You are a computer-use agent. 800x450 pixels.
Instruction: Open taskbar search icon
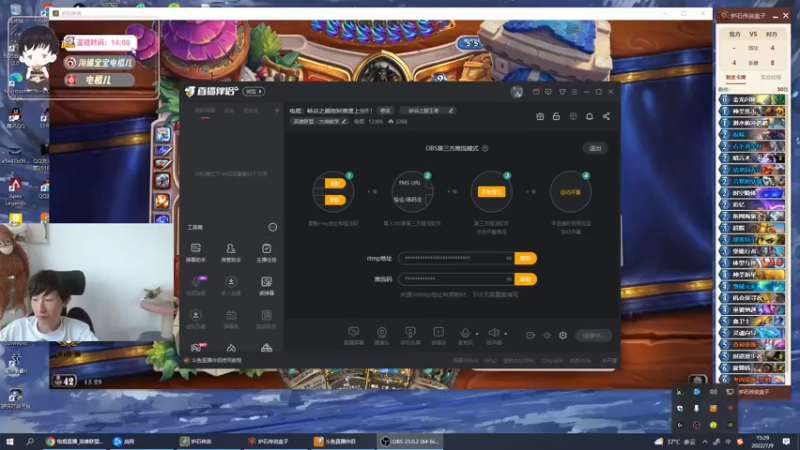click(30, 441)
